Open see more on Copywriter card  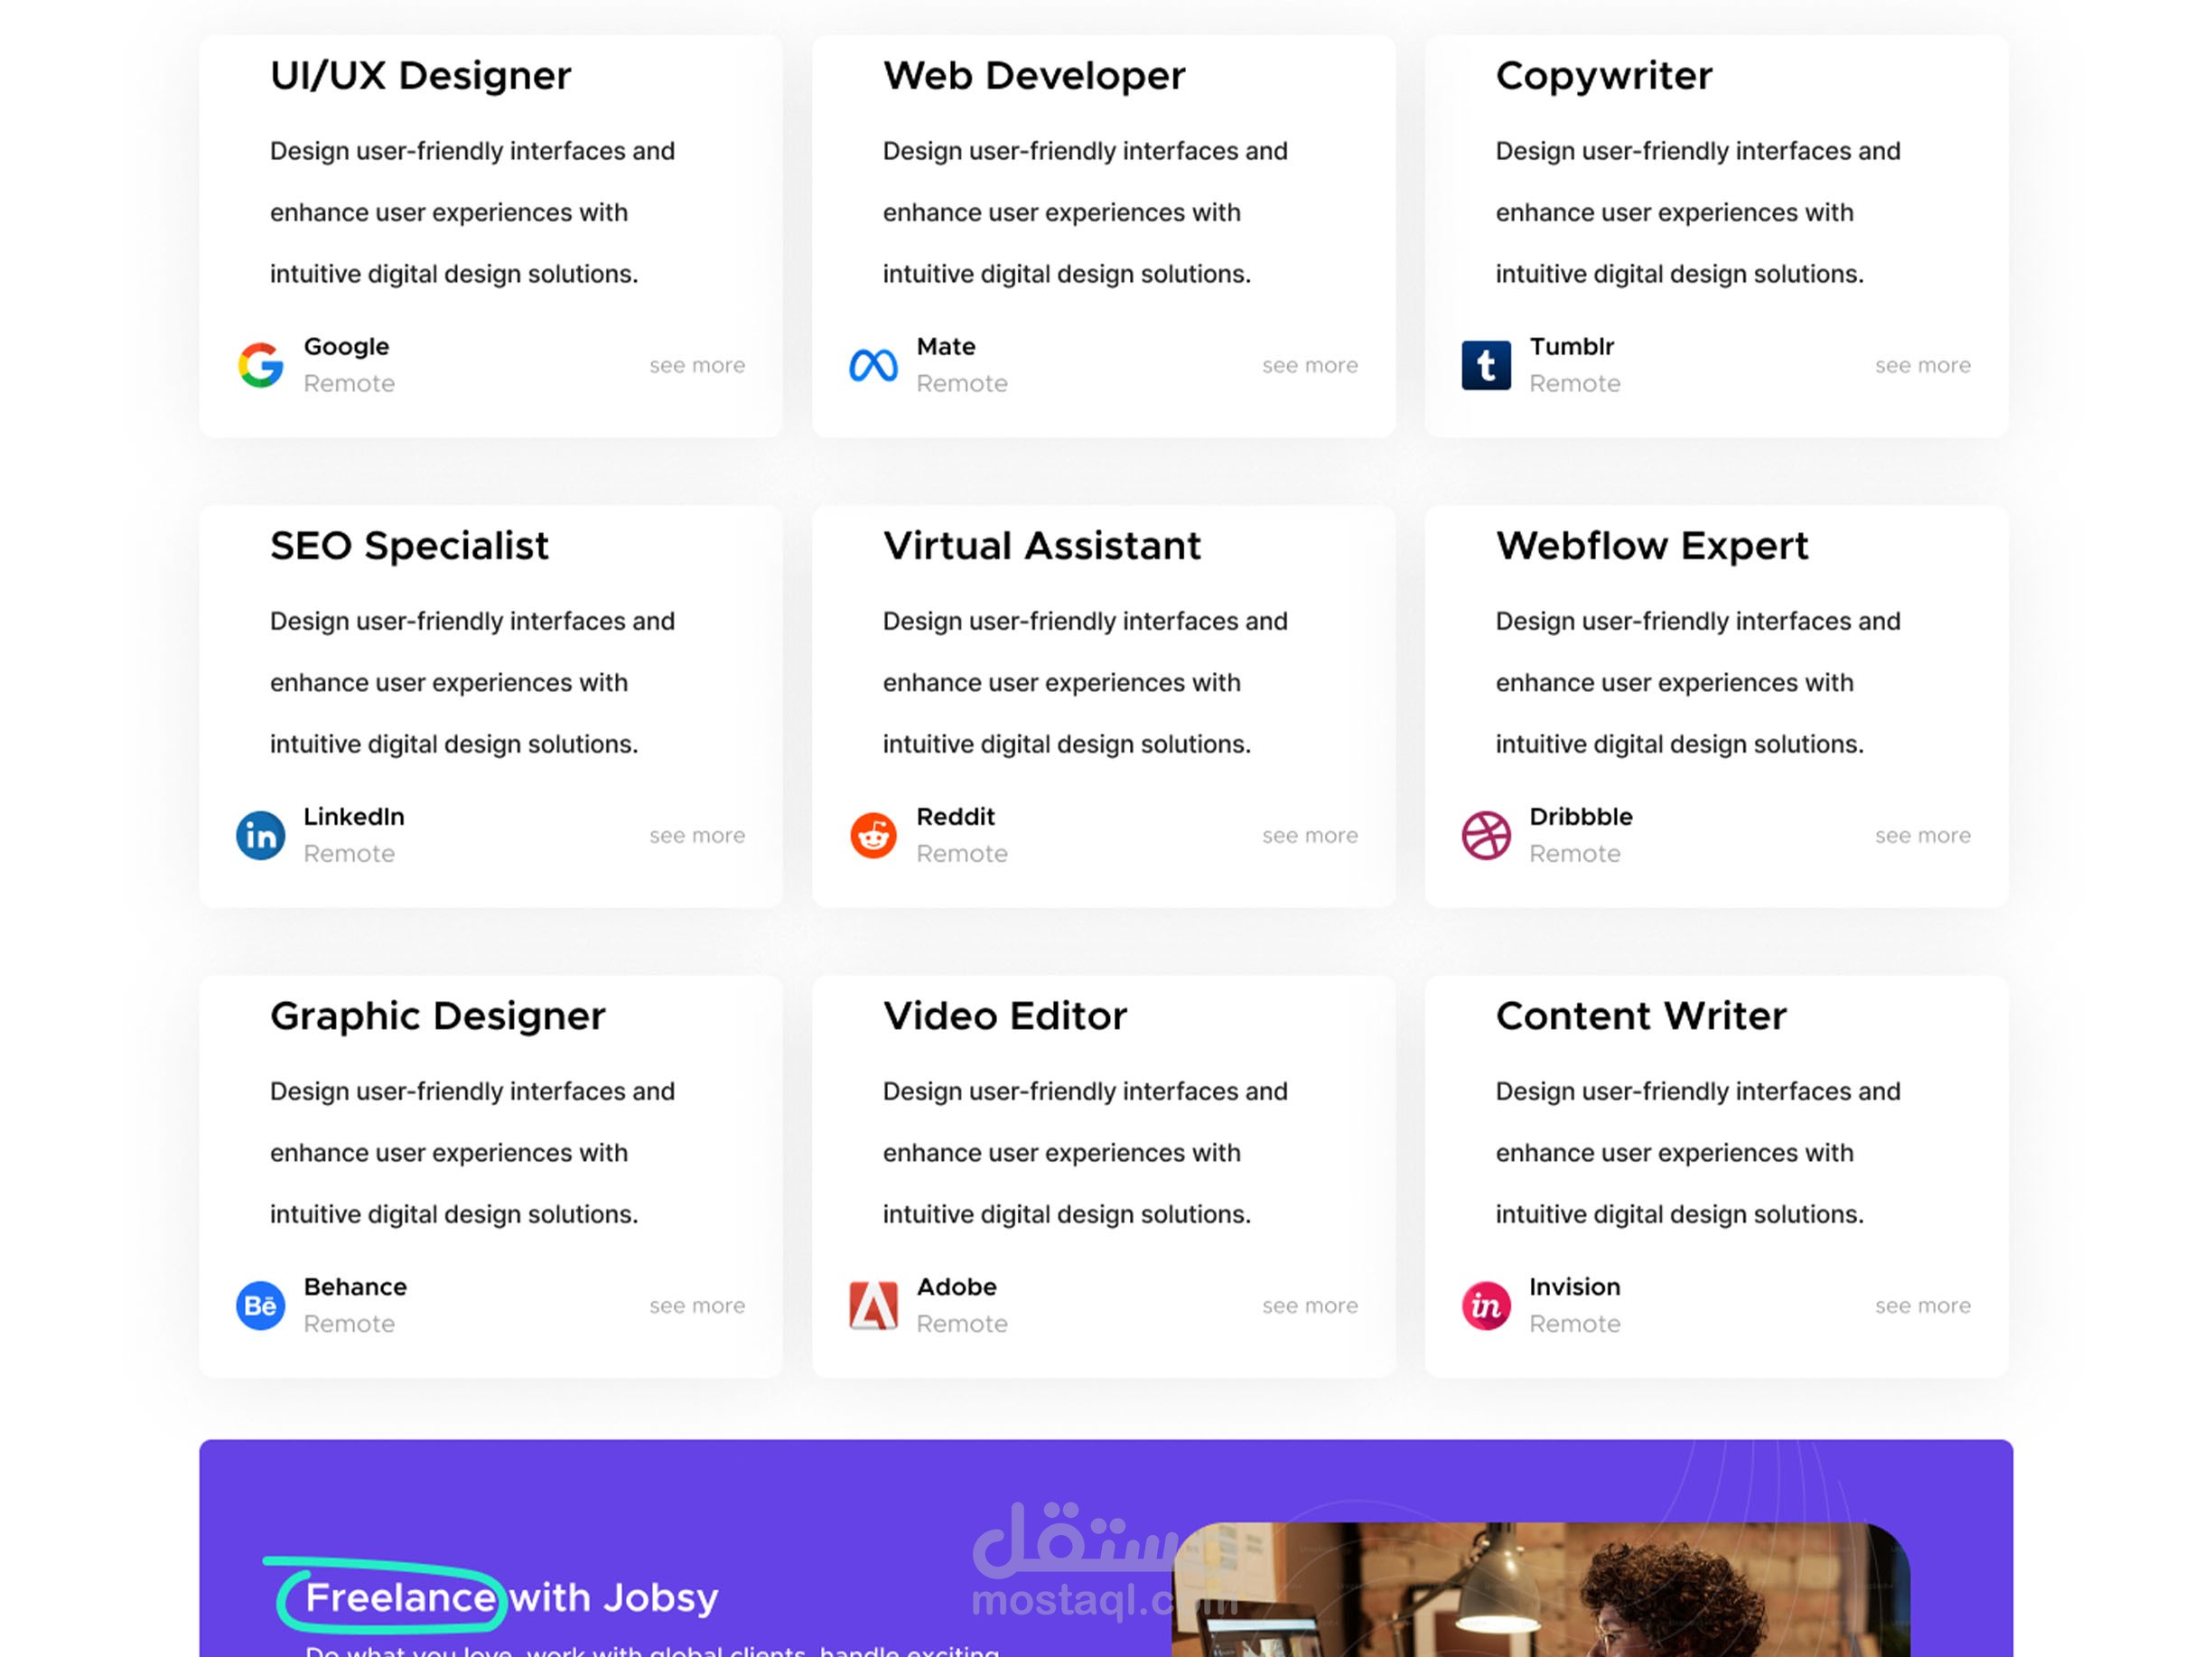[x=1923, y=365]
